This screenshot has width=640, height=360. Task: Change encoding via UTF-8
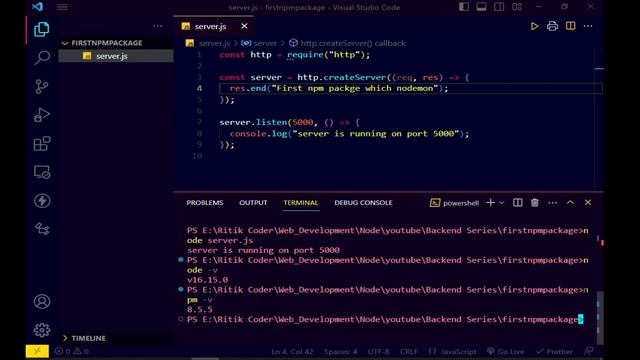(378, 351)
